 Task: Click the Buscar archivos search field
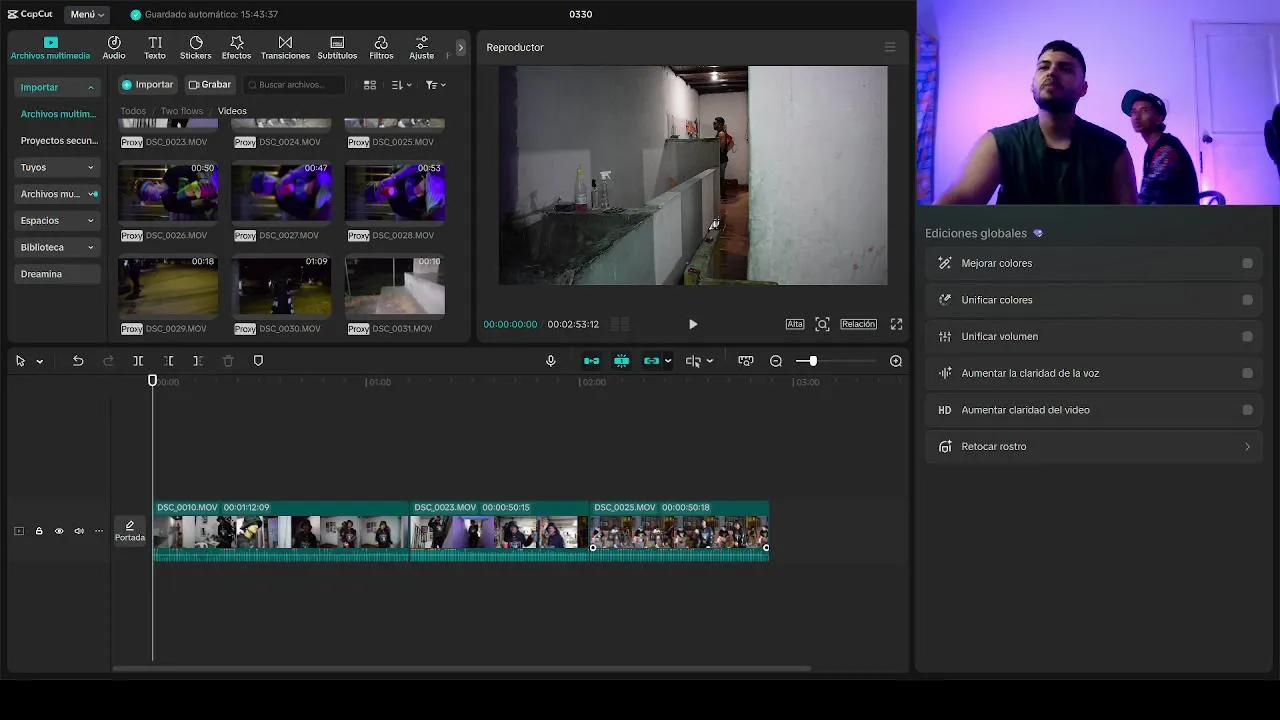pos(294,85)
